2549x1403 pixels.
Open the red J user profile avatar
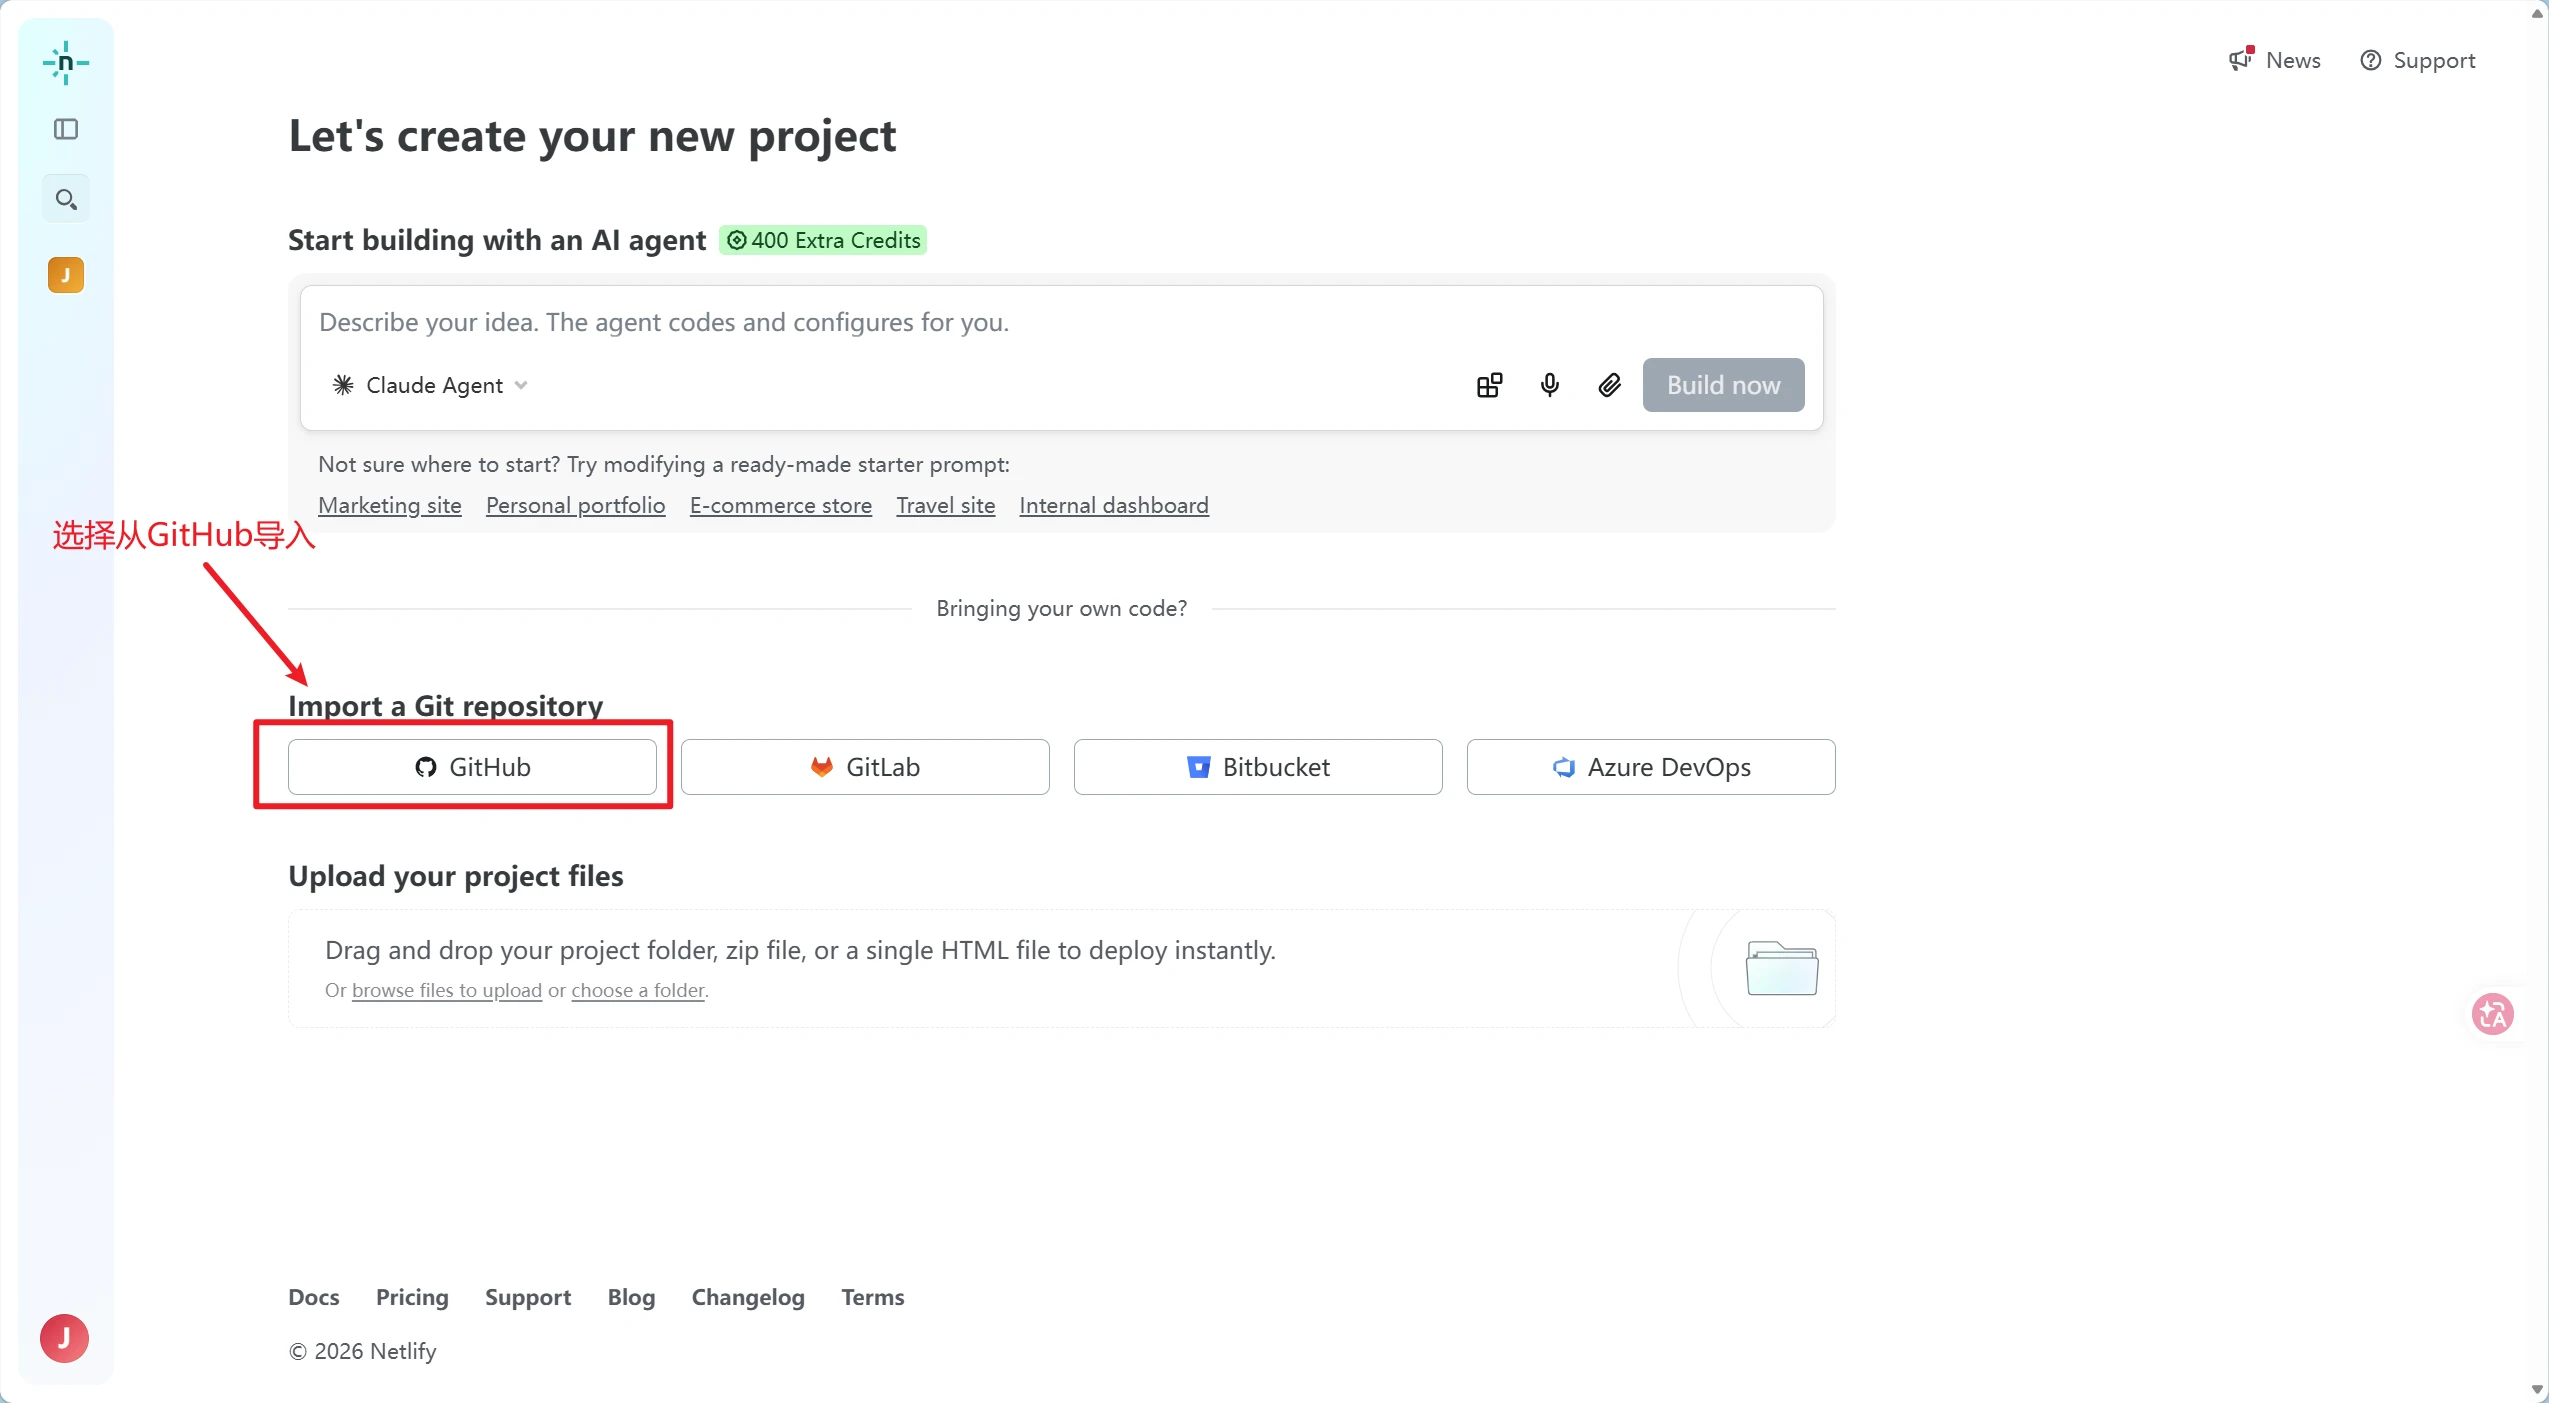[64, 1338]
